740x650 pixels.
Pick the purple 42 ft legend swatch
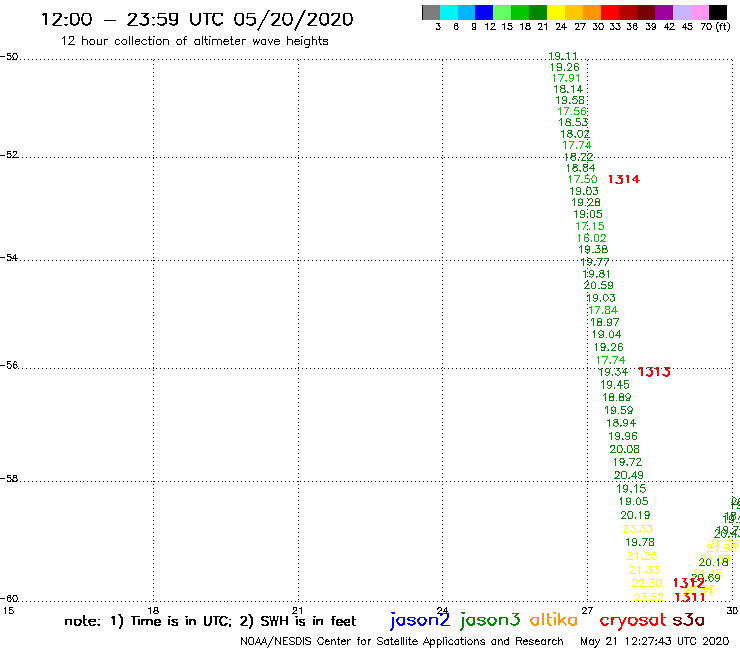(664, 12)
